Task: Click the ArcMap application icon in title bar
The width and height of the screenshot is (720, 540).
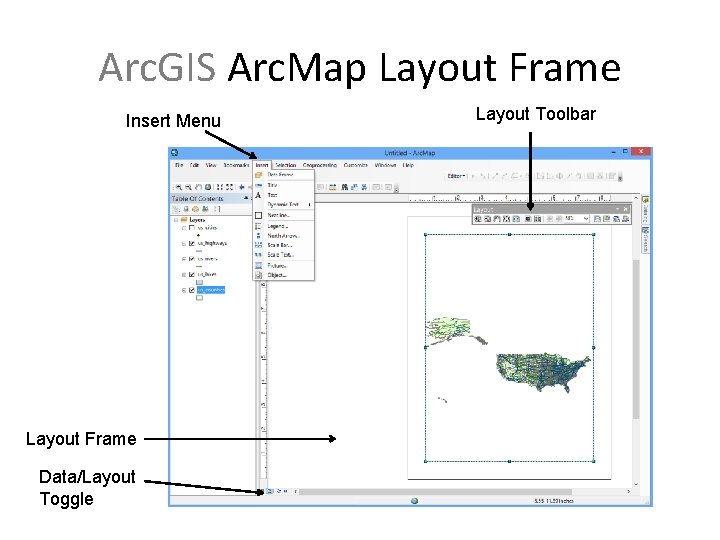Action: point(174,153)
